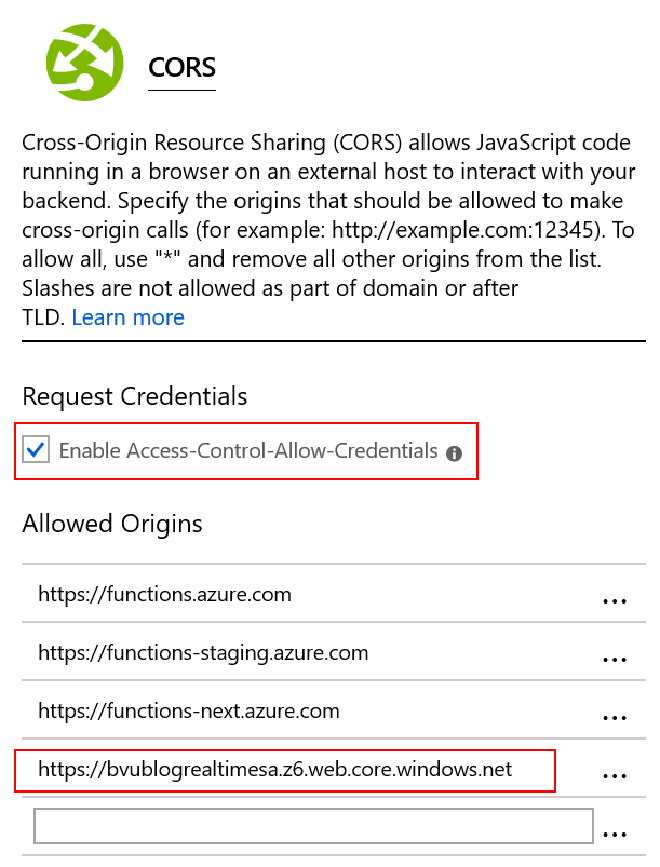Click the Request Credentials section heading
The height and width of the screenshot is (867, 660).
pyautogui.click(x=134, y=397)
